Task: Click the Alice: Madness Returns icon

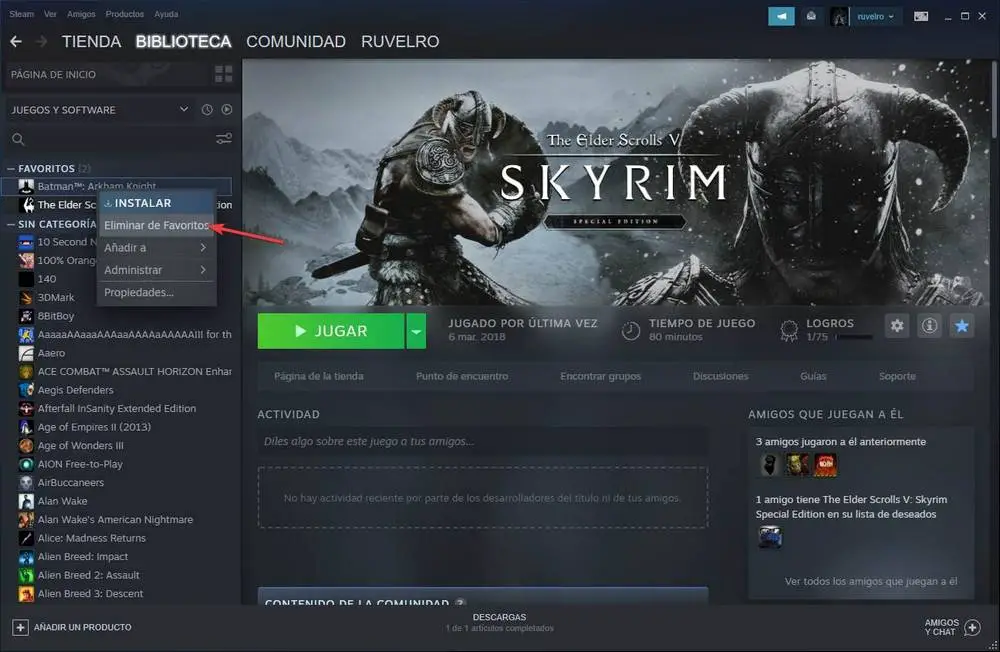Action: click(x=26, y=538)
